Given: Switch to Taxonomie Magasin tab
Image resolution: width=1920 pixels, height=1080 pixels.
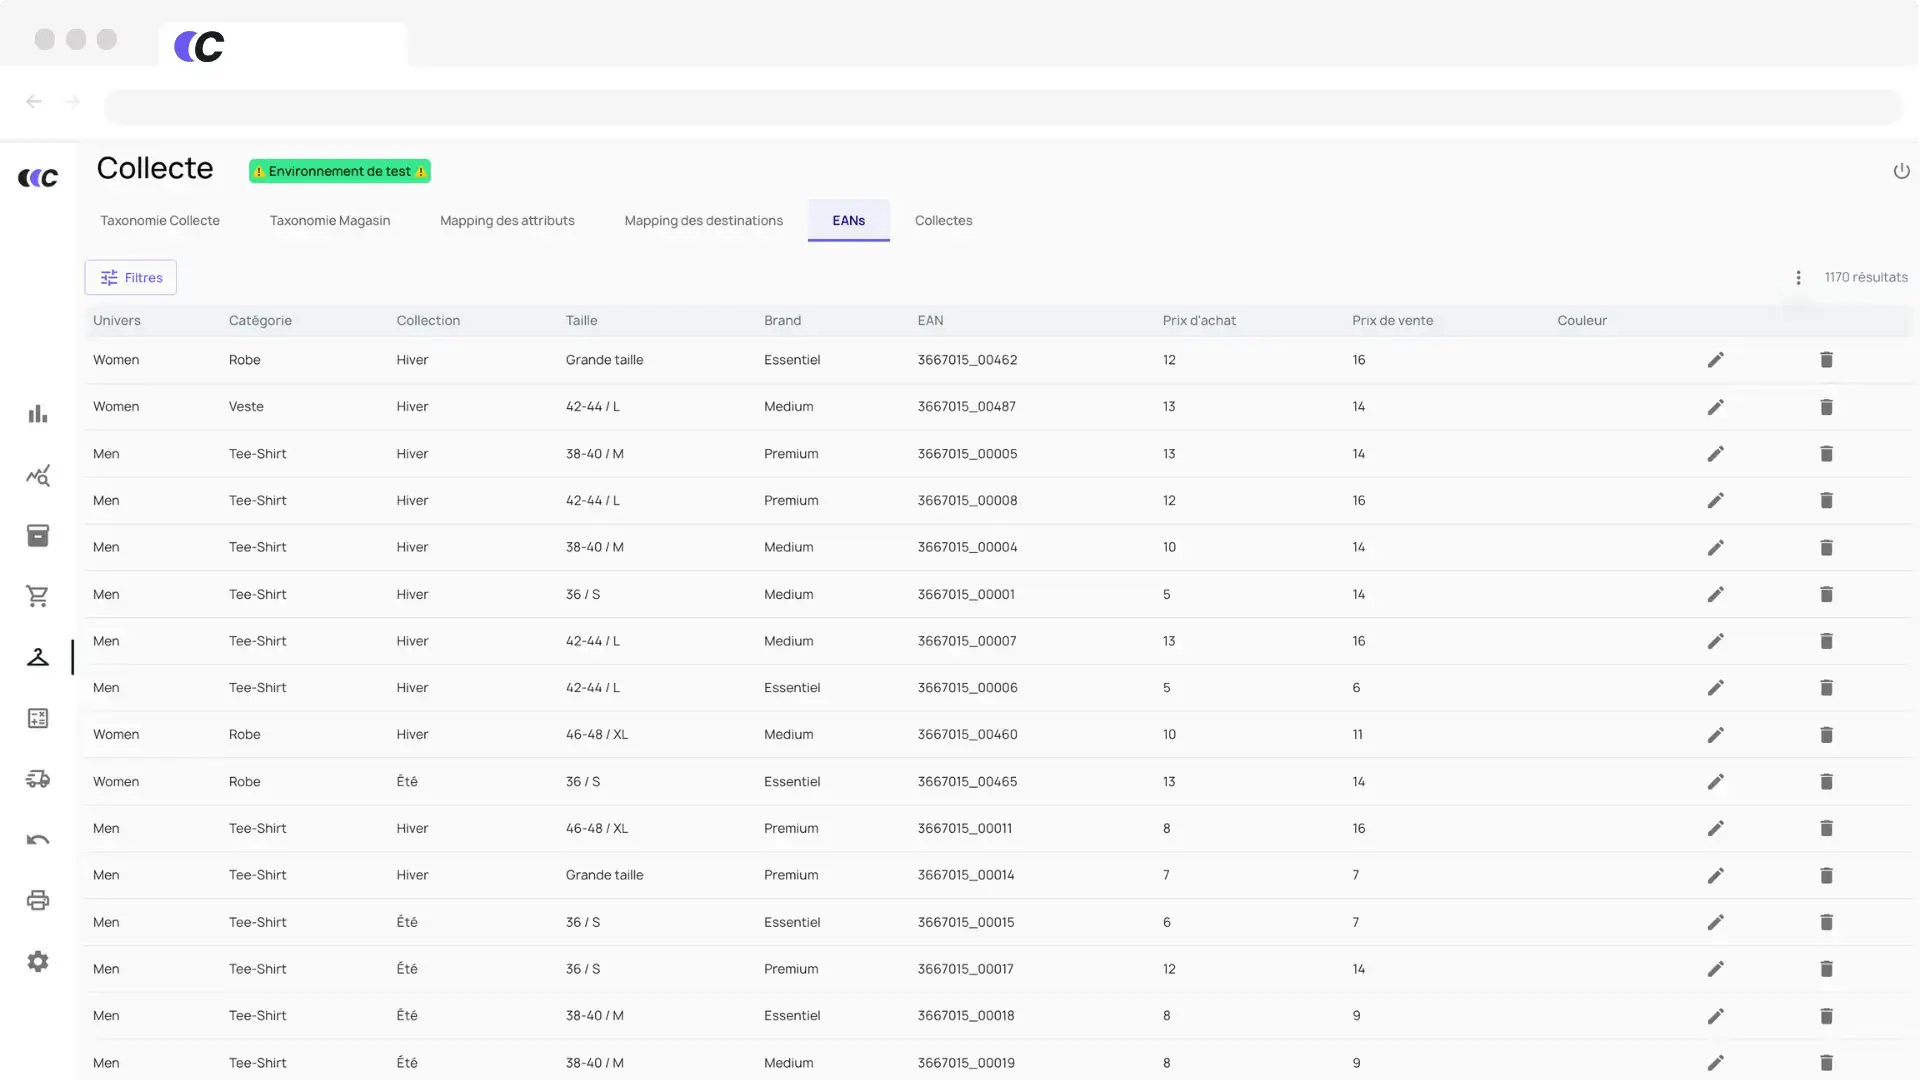Looking at the screenshot, I should click(330, 221).
